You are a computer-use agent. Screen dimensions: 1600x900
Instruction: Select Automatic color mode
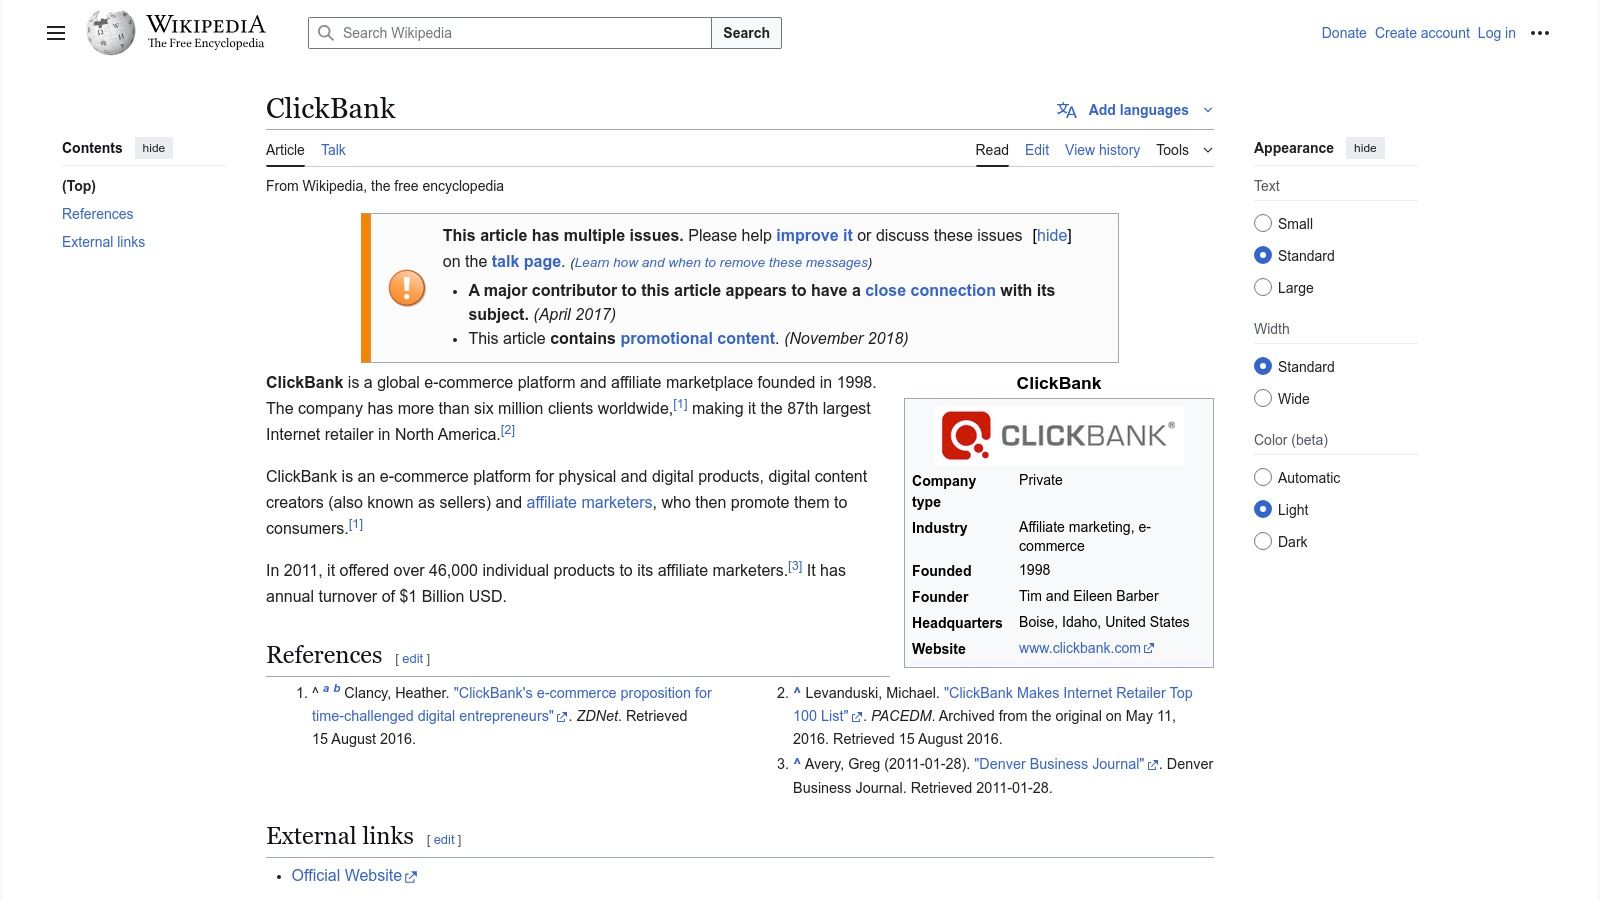(1263, 477)
